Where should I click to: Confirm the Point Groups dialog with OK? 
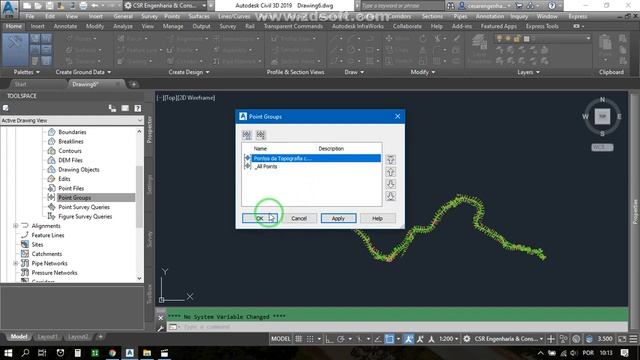pyautogui.click(x=260, y=218)
